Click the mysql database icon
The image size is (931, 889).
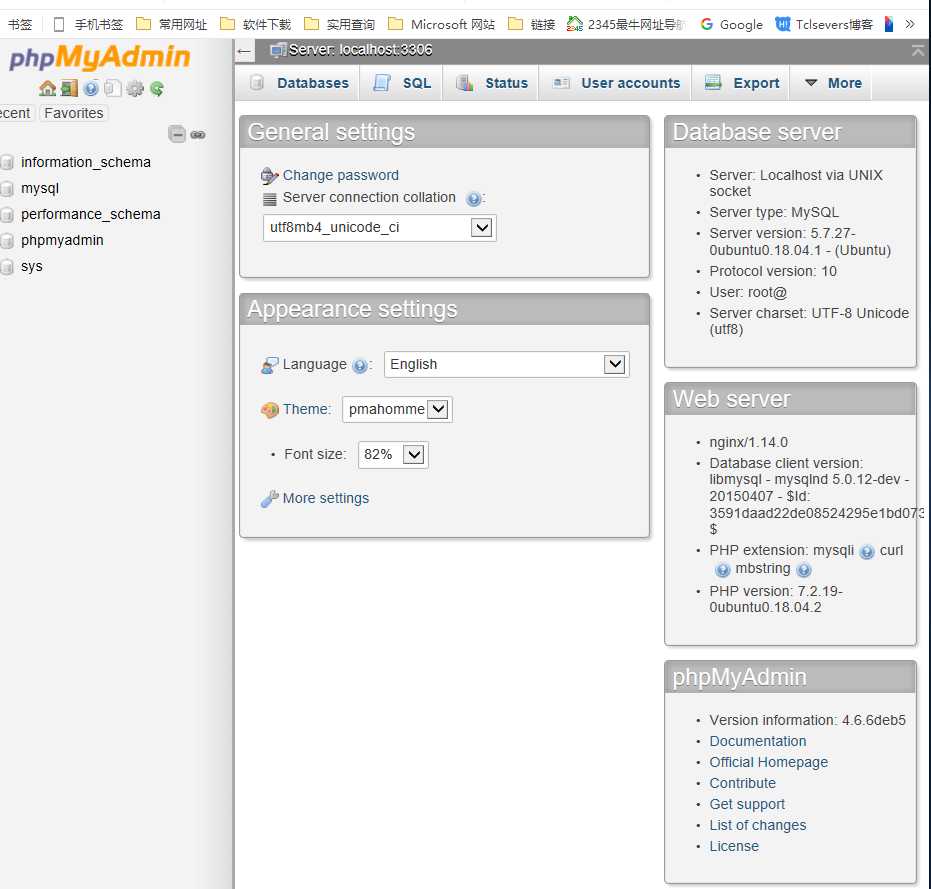[7, 188]
